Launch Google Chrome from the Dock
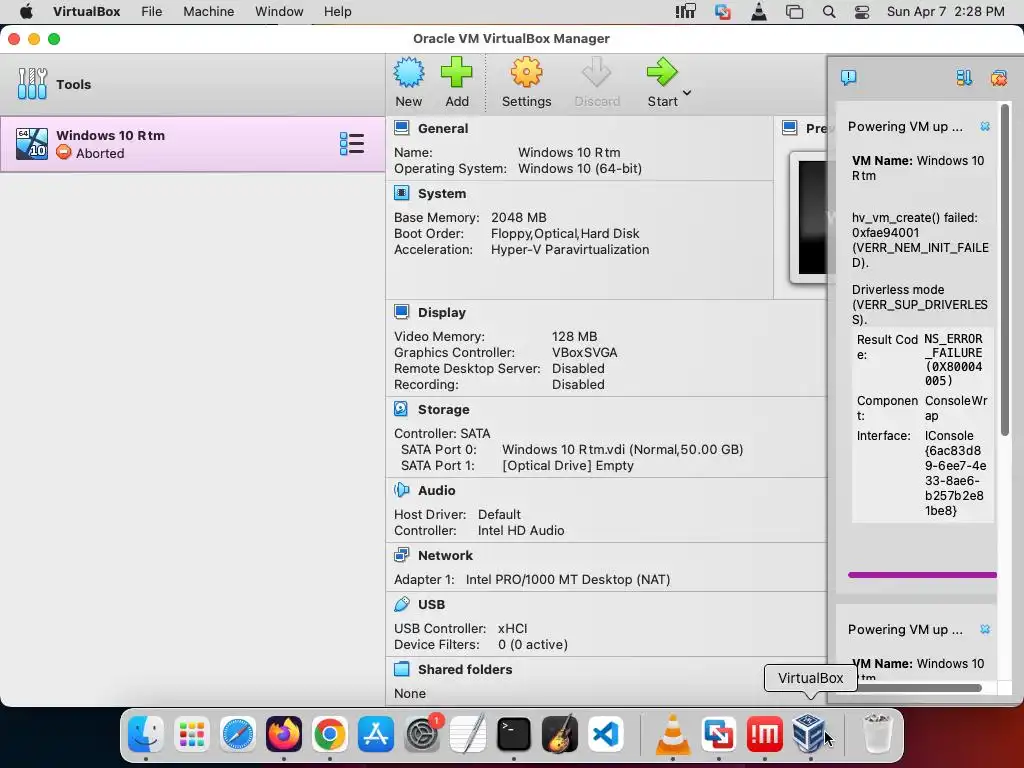Viewport: 1024px width, 768px height. (330, 734)
